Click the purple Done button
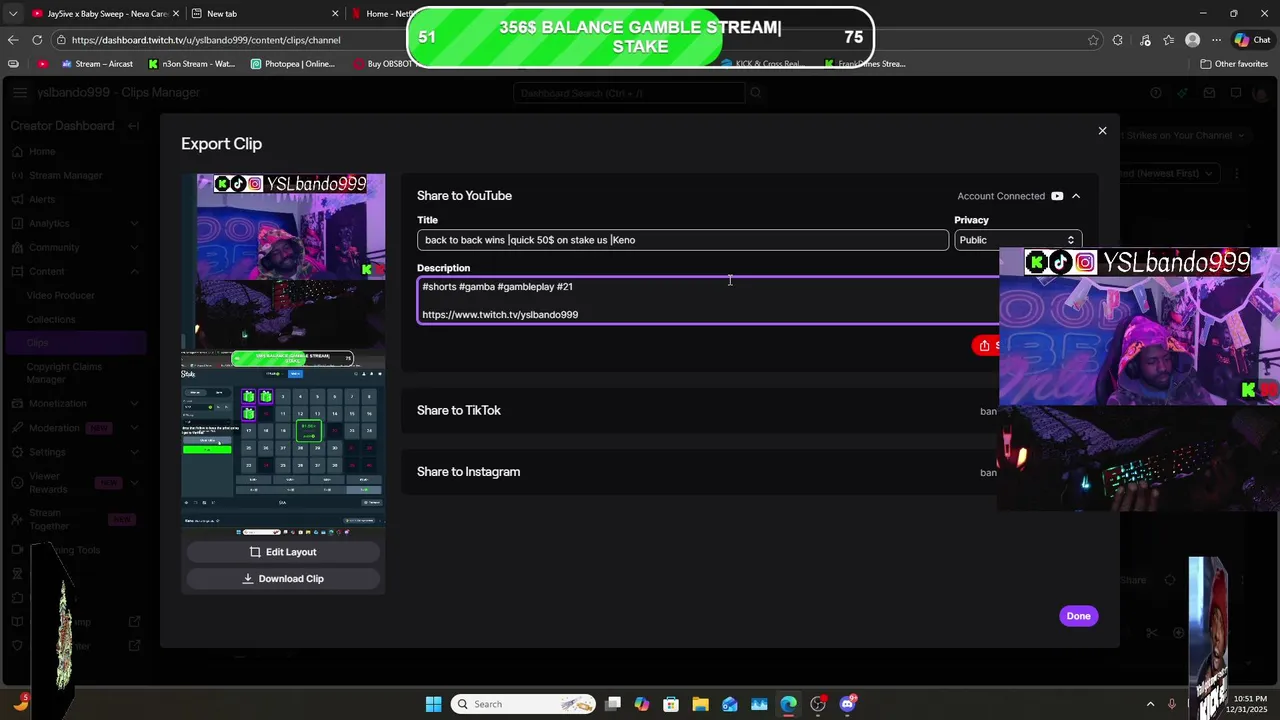 click(x=1078, y=616)
